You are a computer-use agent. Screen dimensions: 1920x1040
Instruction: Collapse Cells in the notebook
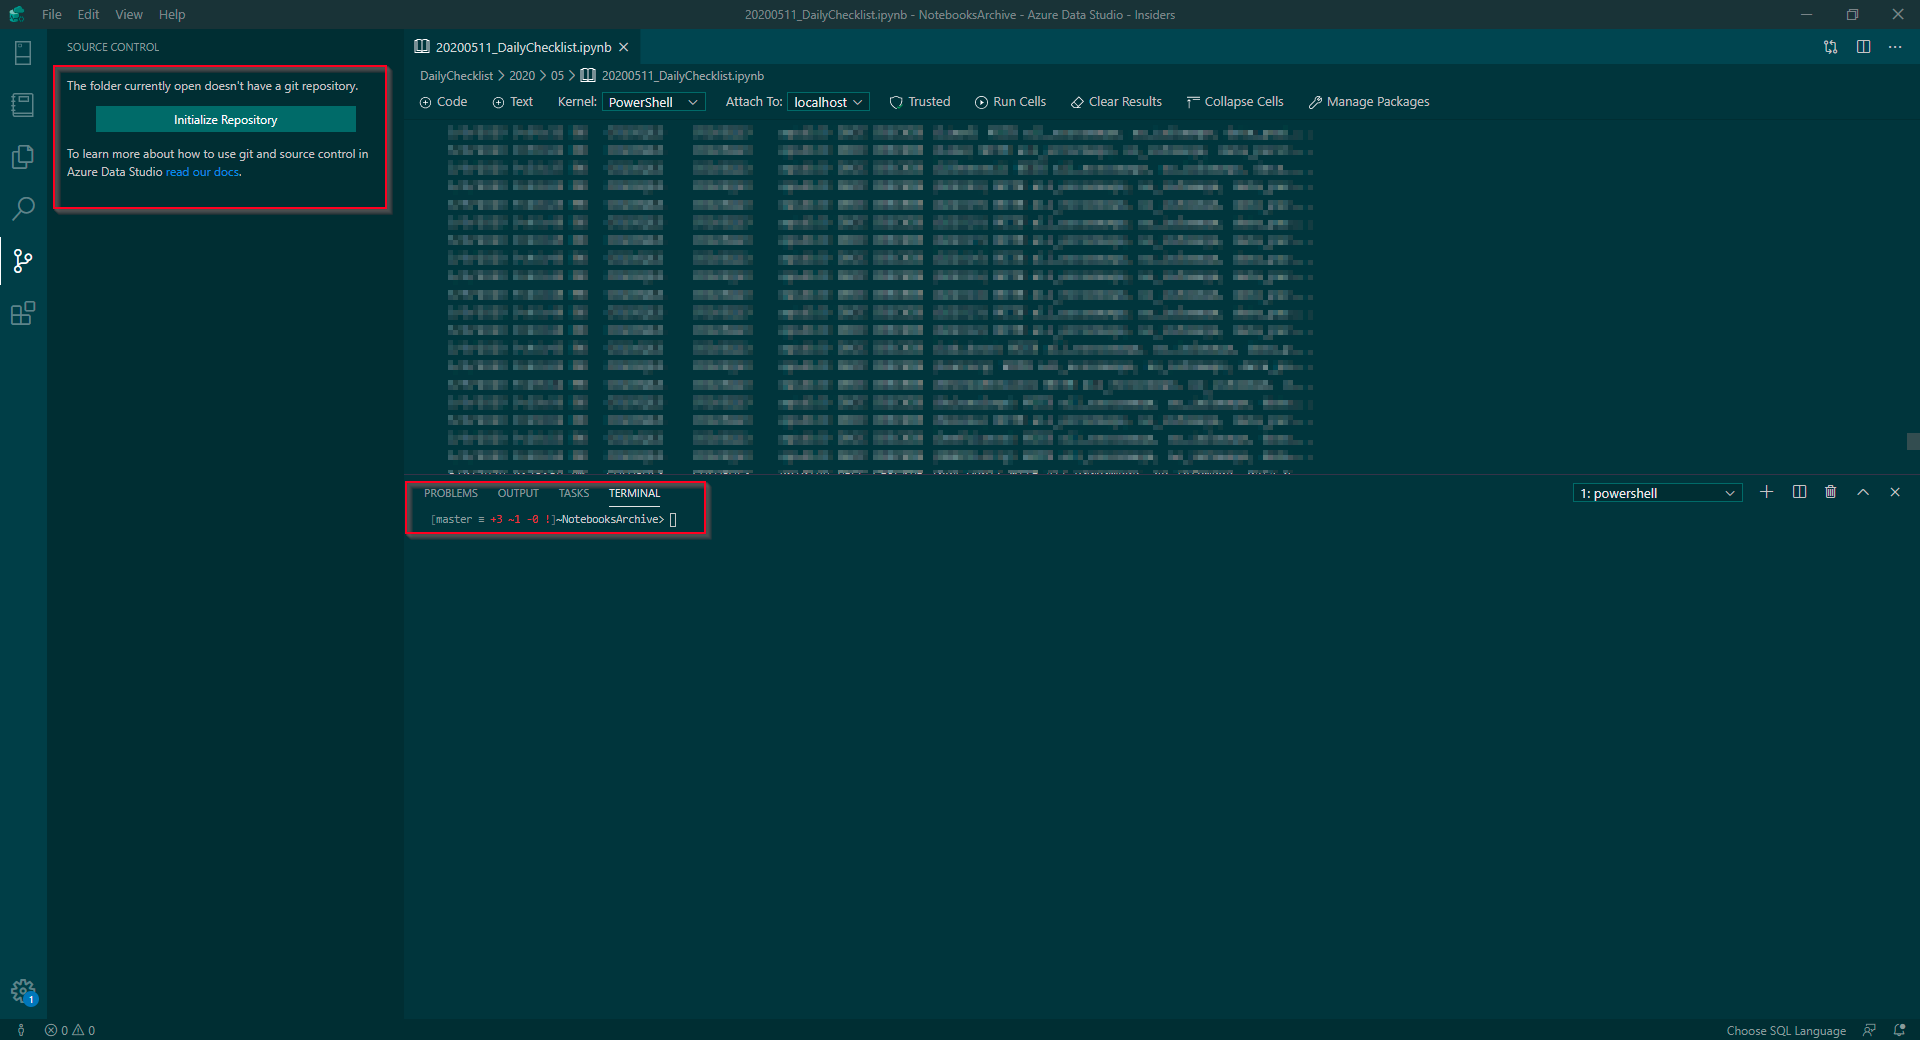pyautogui.click(x=1235, y=101)
